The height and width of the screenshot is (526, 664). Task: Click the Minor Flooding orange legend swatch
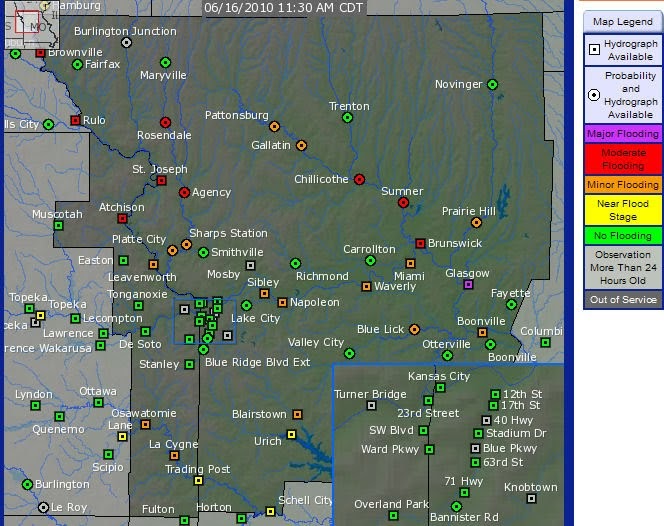pyautogui.click(x=623, y=185)
